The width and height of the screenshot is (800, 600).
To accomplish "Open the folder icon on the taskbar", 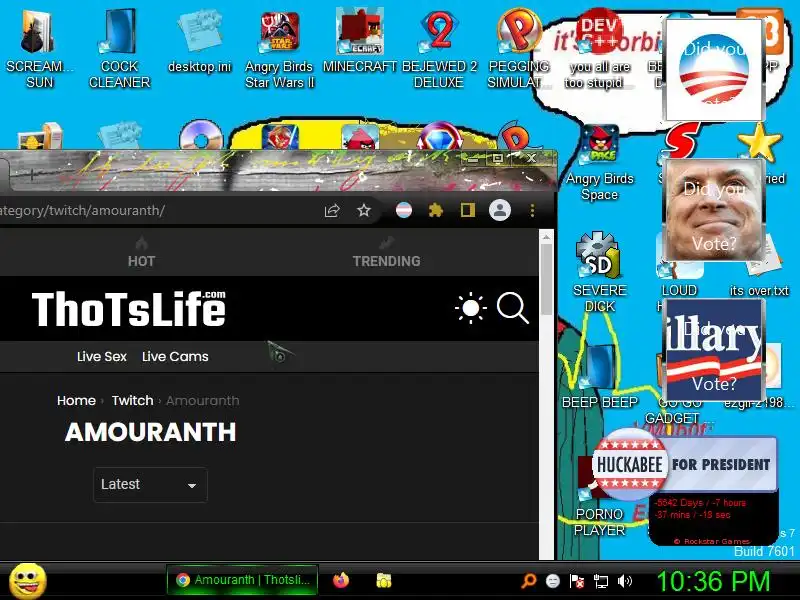I will tap(384, 580).
